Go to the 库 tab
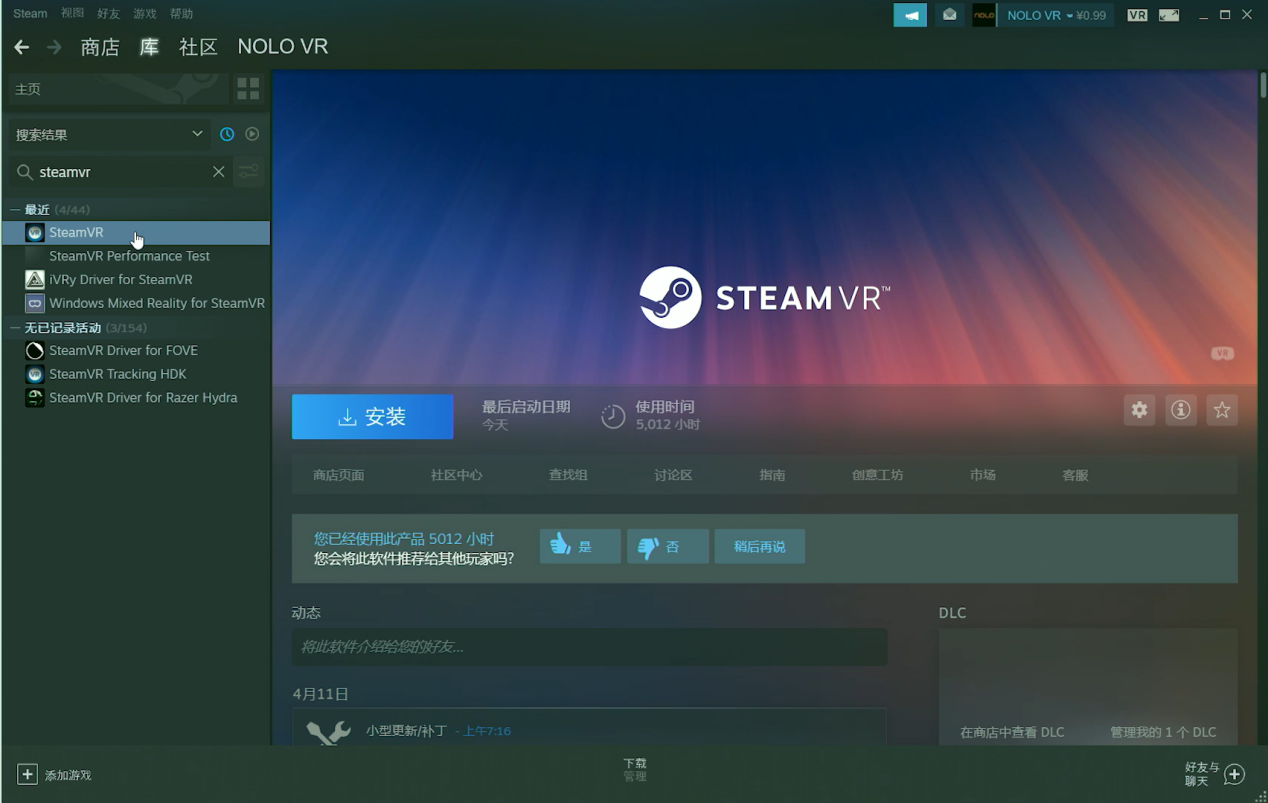 149,47
